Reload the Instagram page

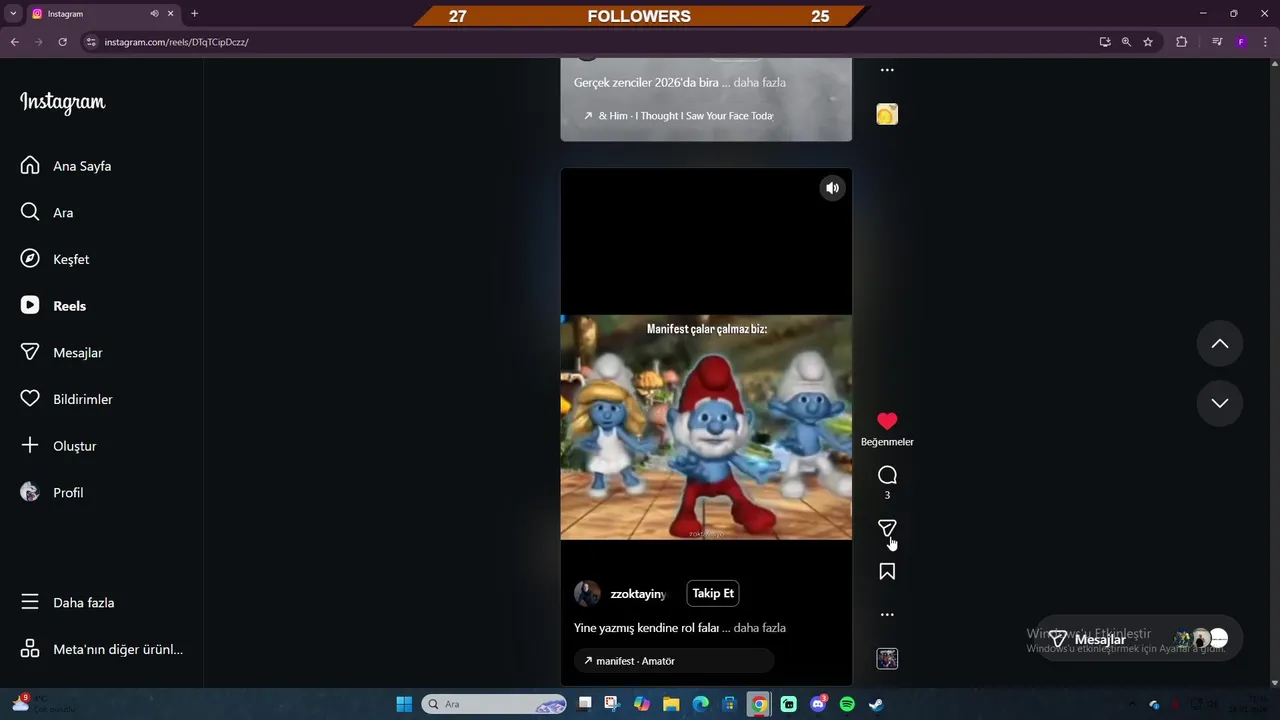(x=62, y=42)
